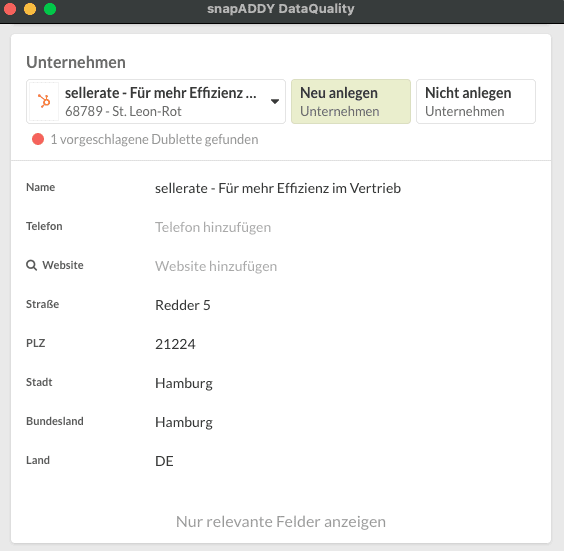564x551 pixels.
Task: Click the Stadt field label
Action: [x=39, y=382]
